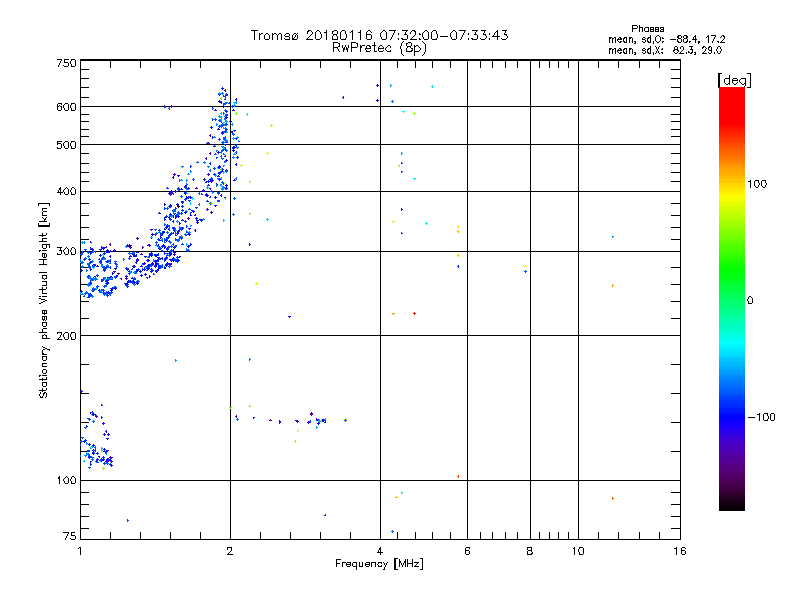Click the 1 MHz x-axis tick label
Screen dimensions: 800x600
coord(80,551)
